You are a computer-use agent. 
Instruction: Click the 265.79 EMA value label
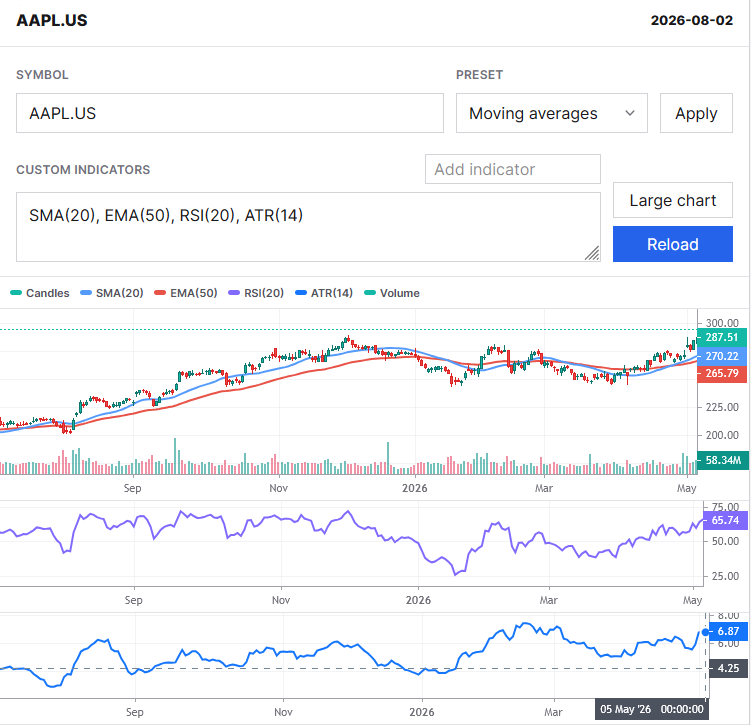tap(721, 373)
